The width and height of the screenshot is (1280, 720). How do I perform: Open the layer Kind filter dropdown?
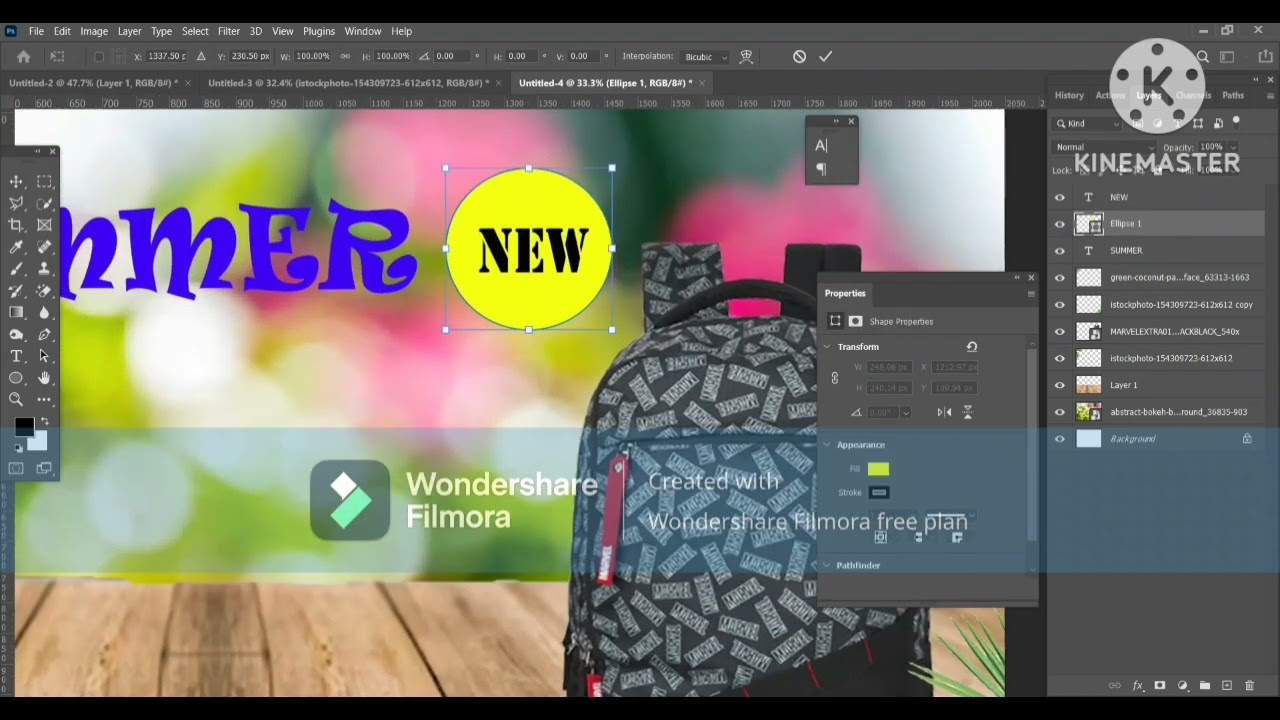click(x=1088, y=124)
